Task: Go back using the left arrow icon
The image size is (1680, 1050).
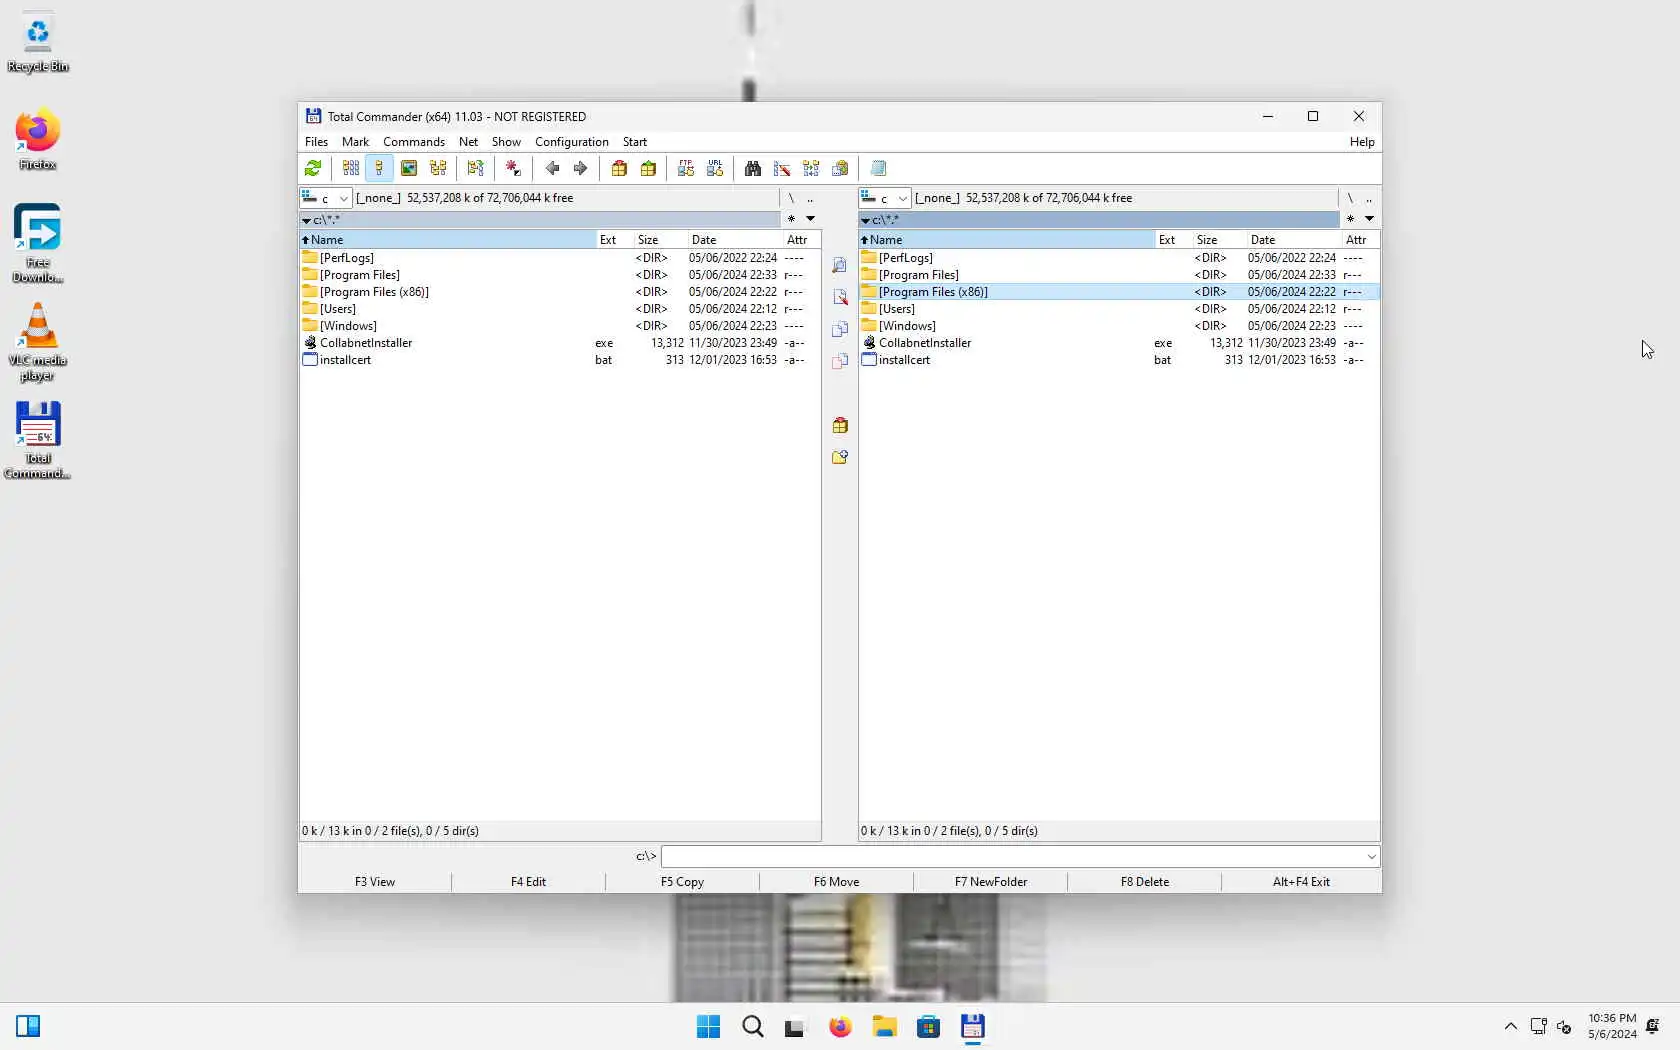Action: tap(552, 168)
